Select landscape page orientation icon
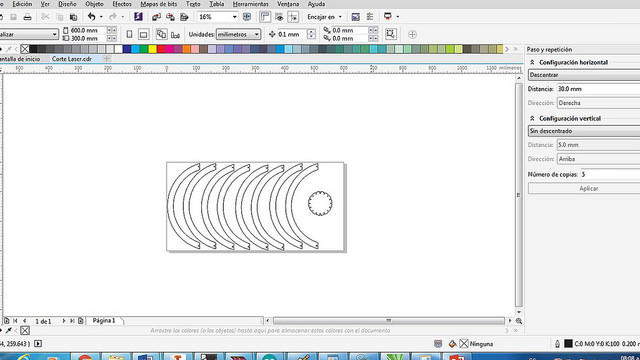 (x=143, y=35)
